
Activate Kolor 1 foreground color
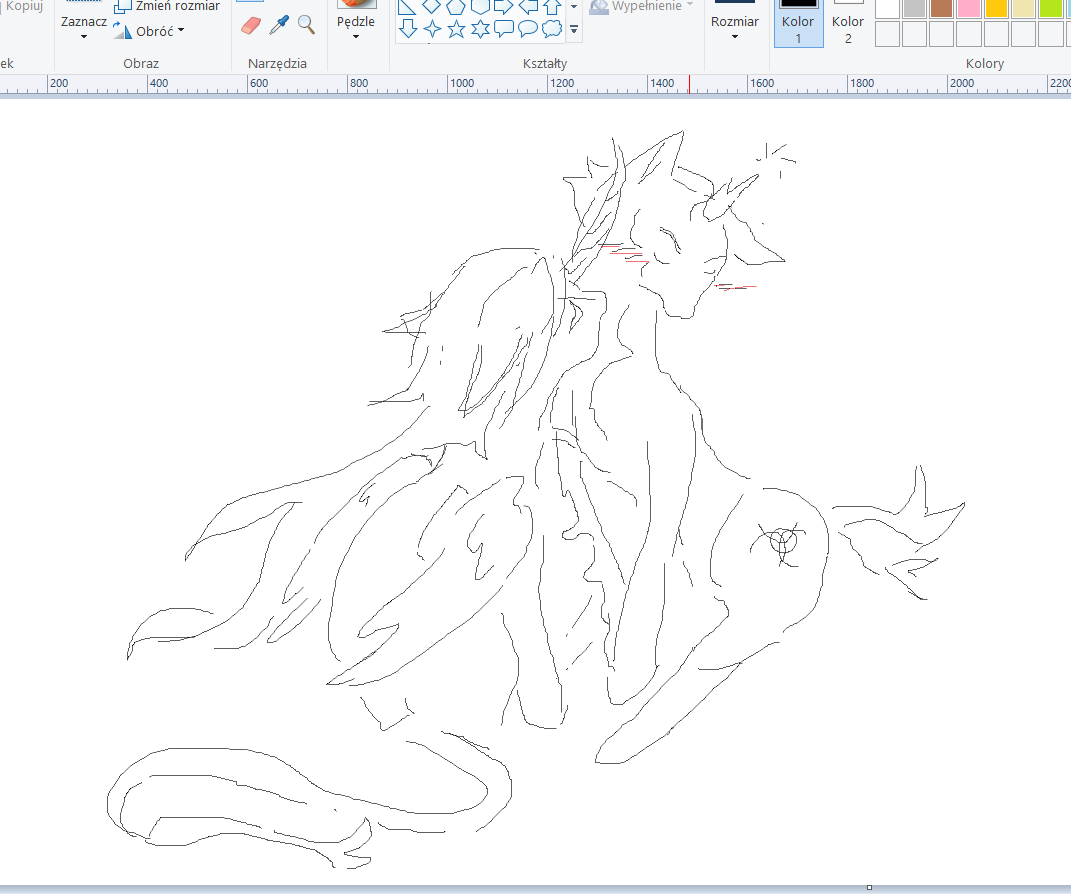[x=798, y=24]
